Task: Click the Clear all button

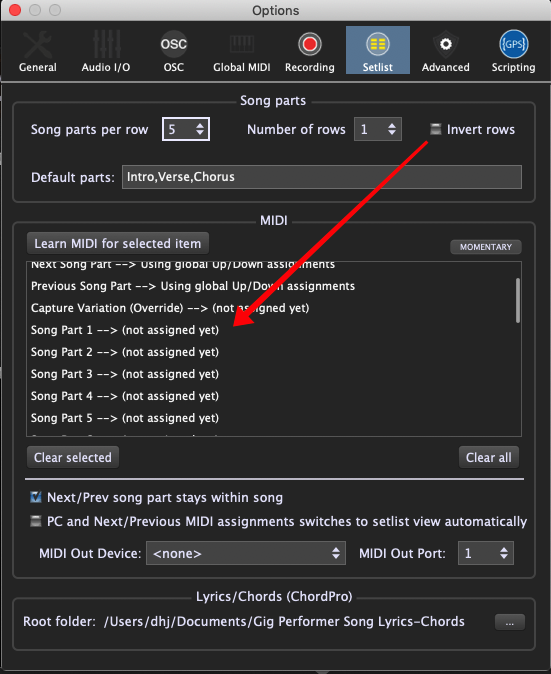Action: point(489,457)
